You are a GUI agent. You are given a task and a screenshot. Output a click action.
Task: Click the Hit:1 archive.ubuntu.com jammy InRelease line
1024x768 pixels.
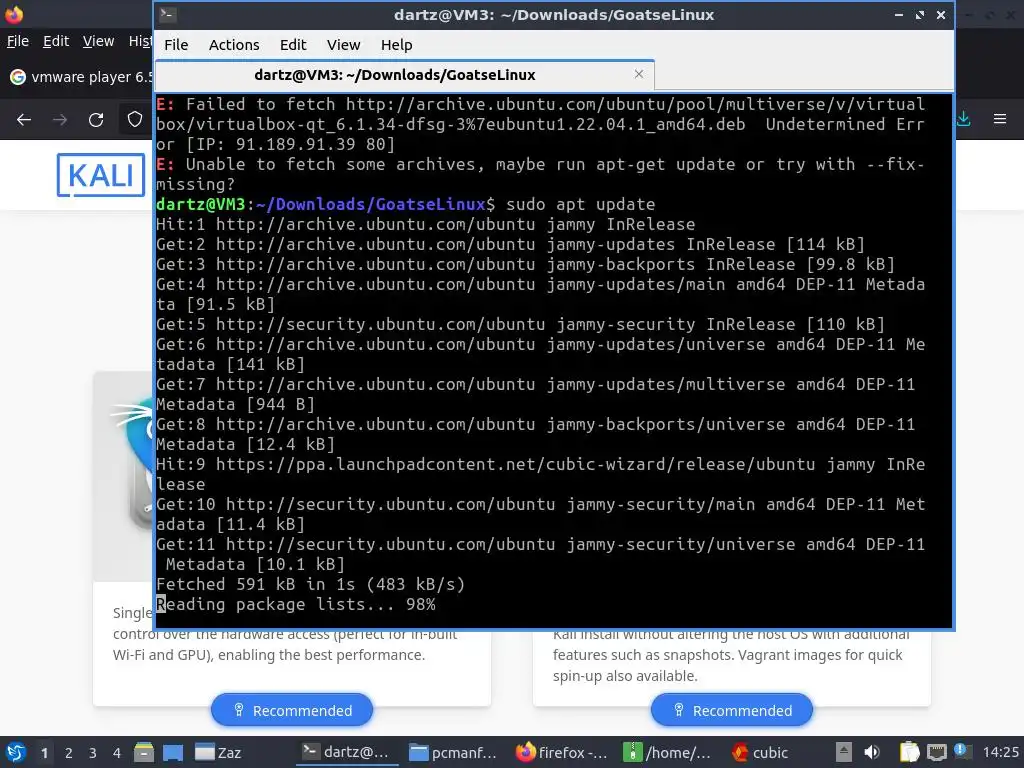pyautogui.click(x=426, y=224)
